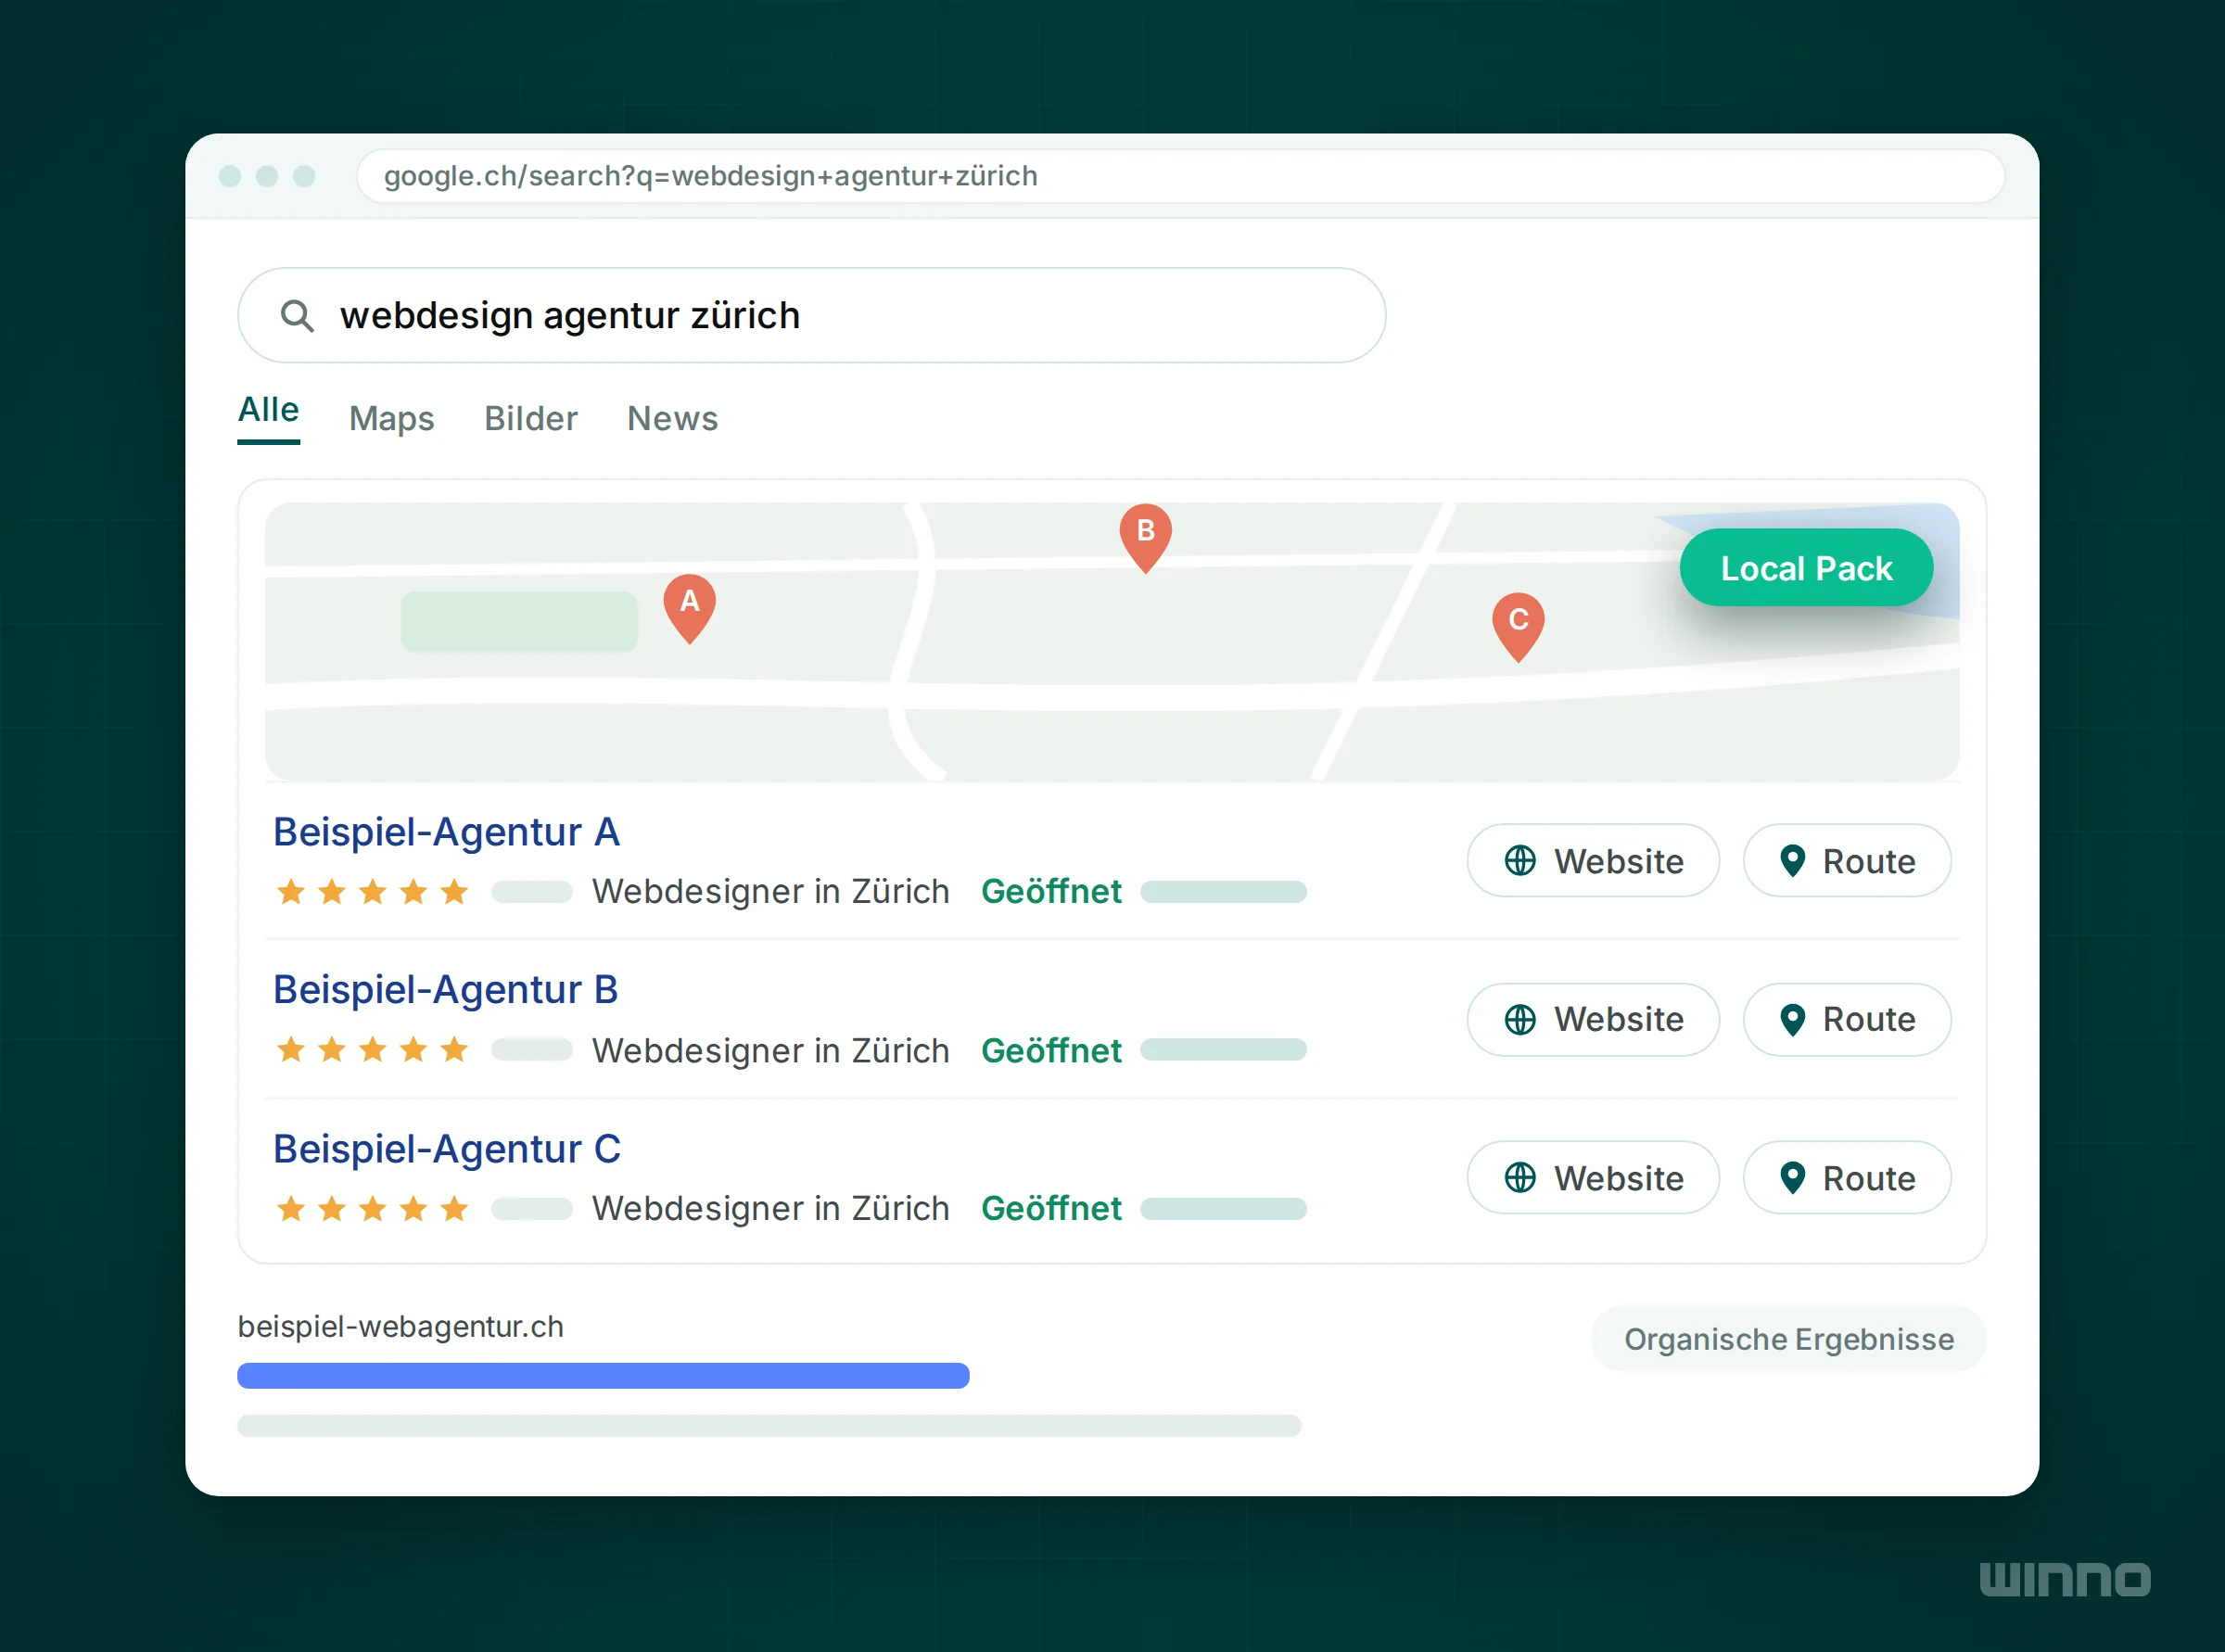Select map pin A
2225x1652 pixels.
tap(689, 608)
